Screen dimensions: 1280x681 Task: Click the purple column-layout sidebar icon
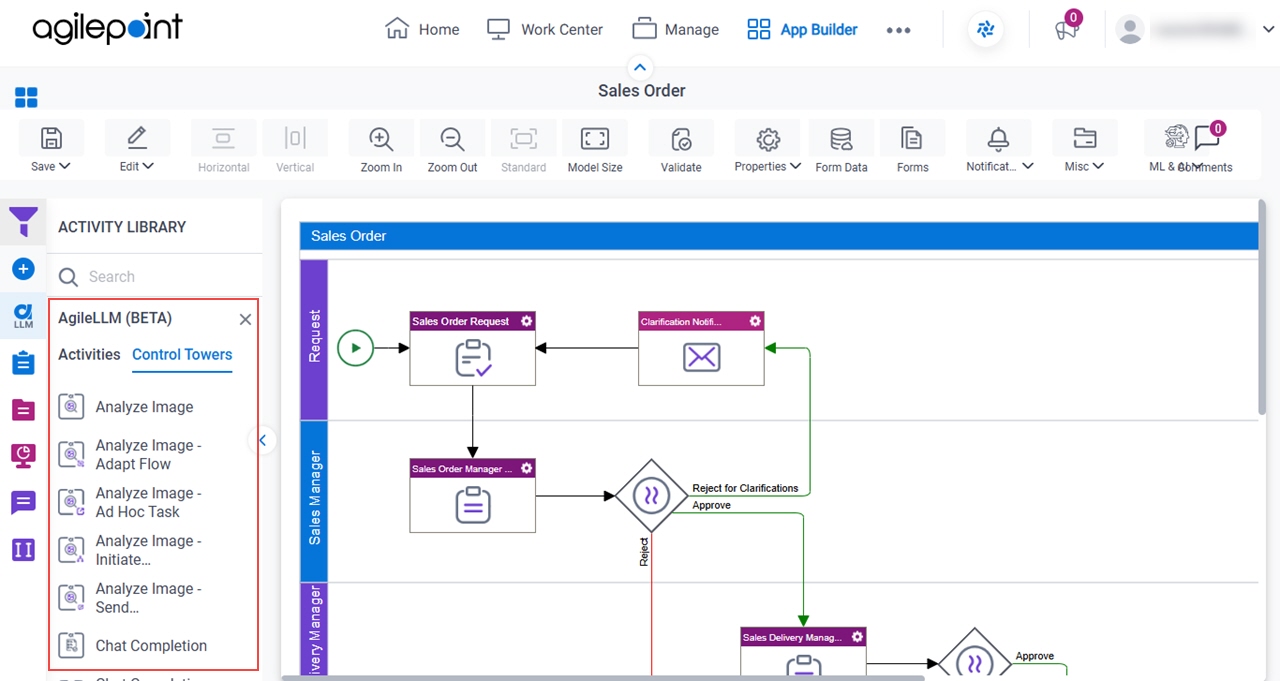(x=23, y=550)
